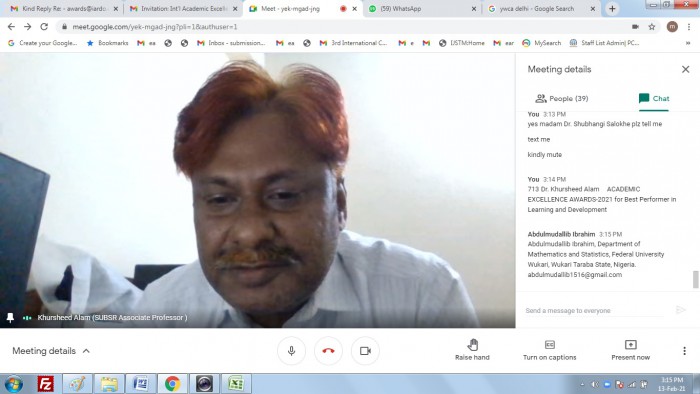Reload the Meet page
700x394 pixels.
[x=44, y=27]
